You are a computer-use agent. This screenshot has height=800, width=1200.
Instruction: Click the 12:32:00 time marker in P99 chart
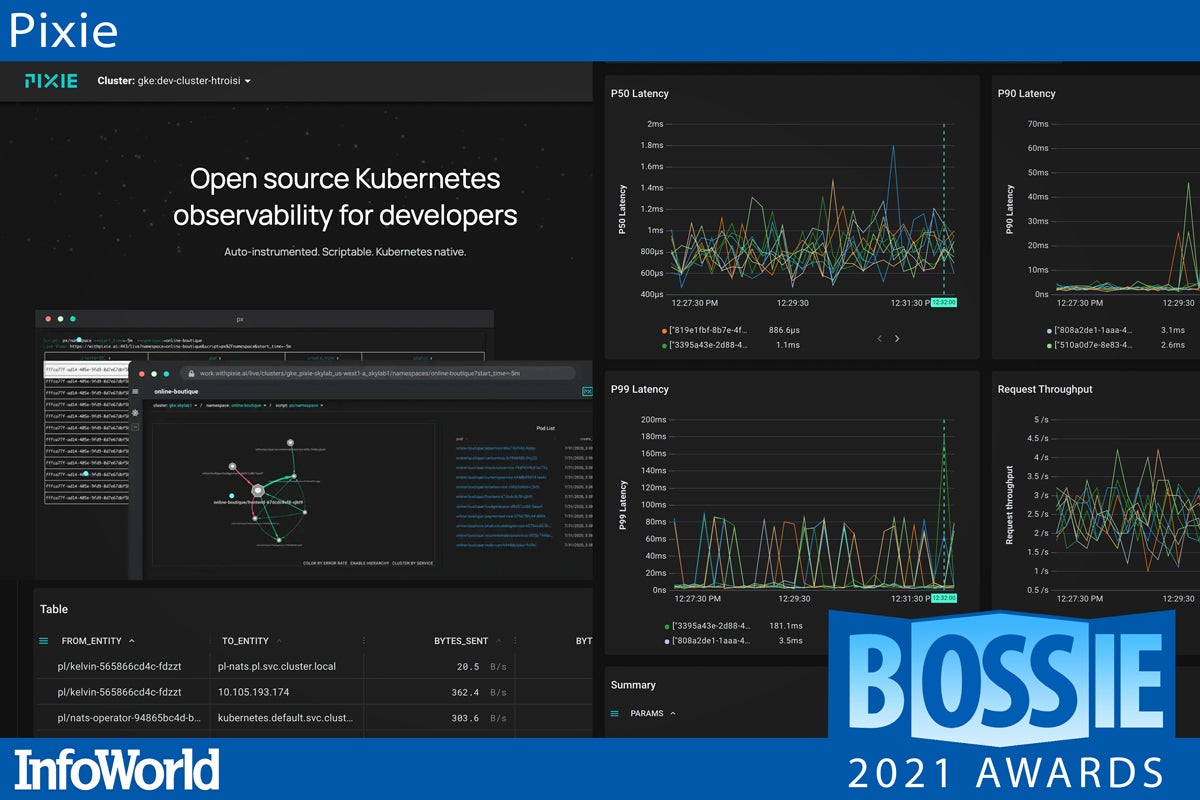944,598
